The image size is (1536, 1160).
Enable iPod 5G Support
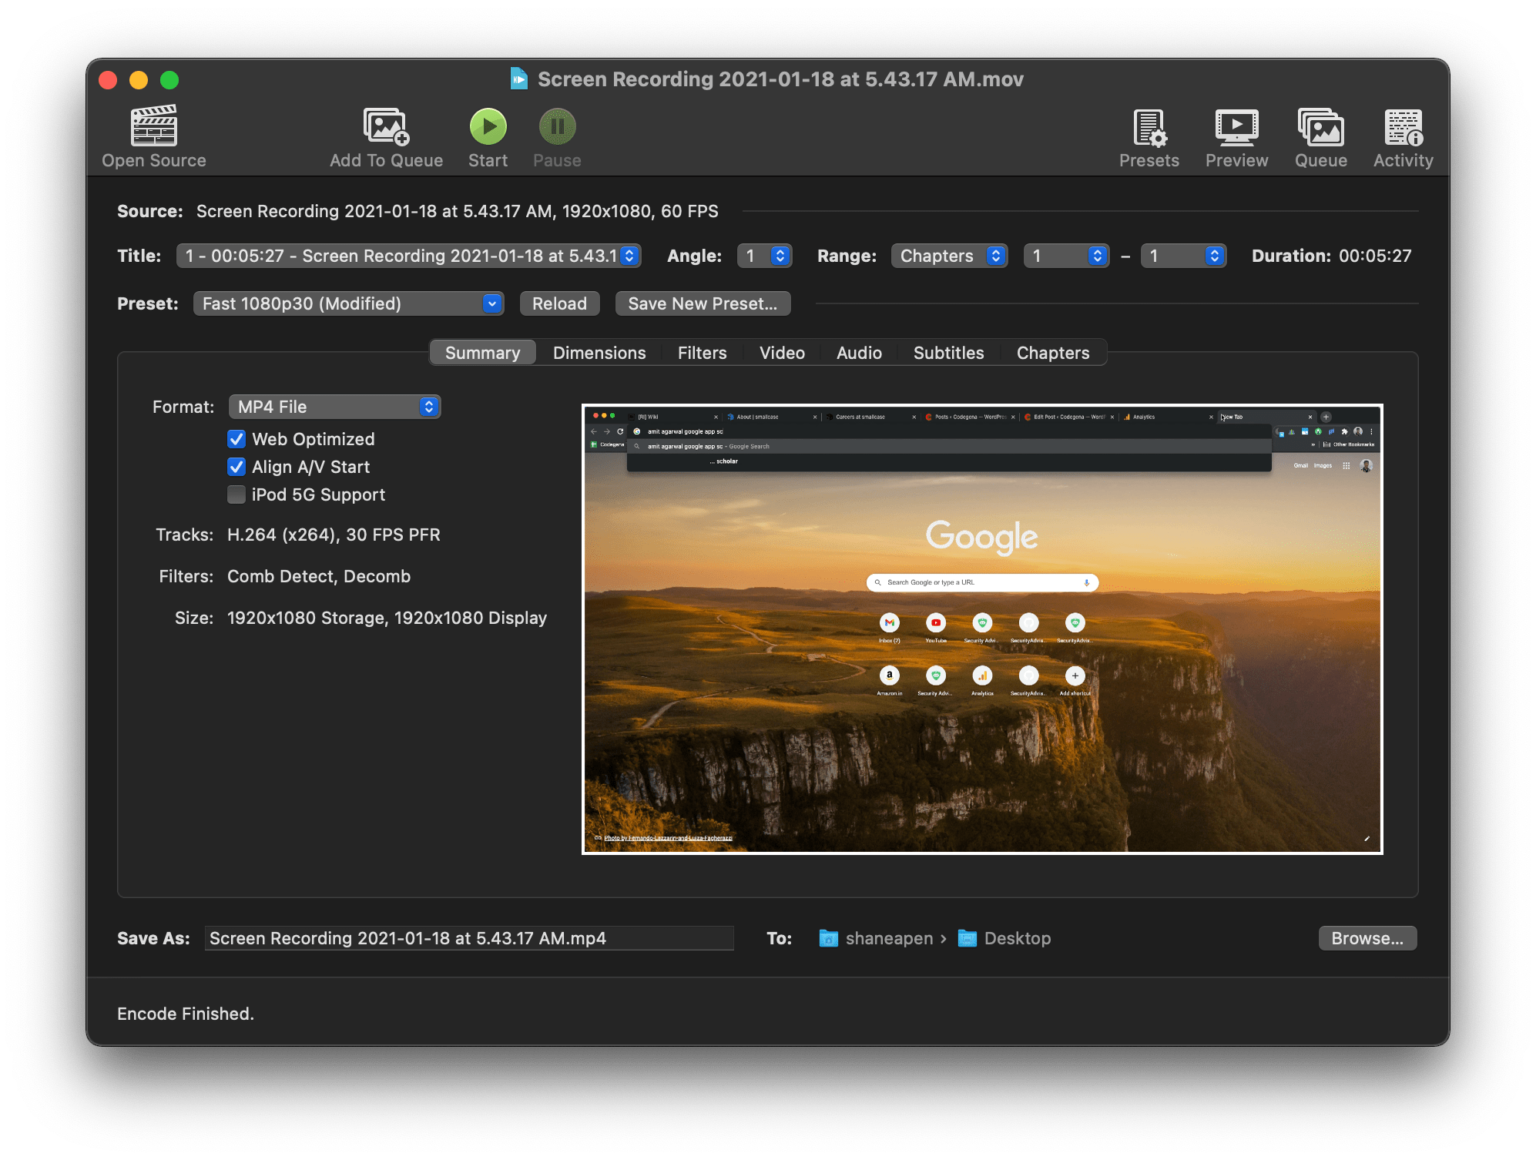236,494
